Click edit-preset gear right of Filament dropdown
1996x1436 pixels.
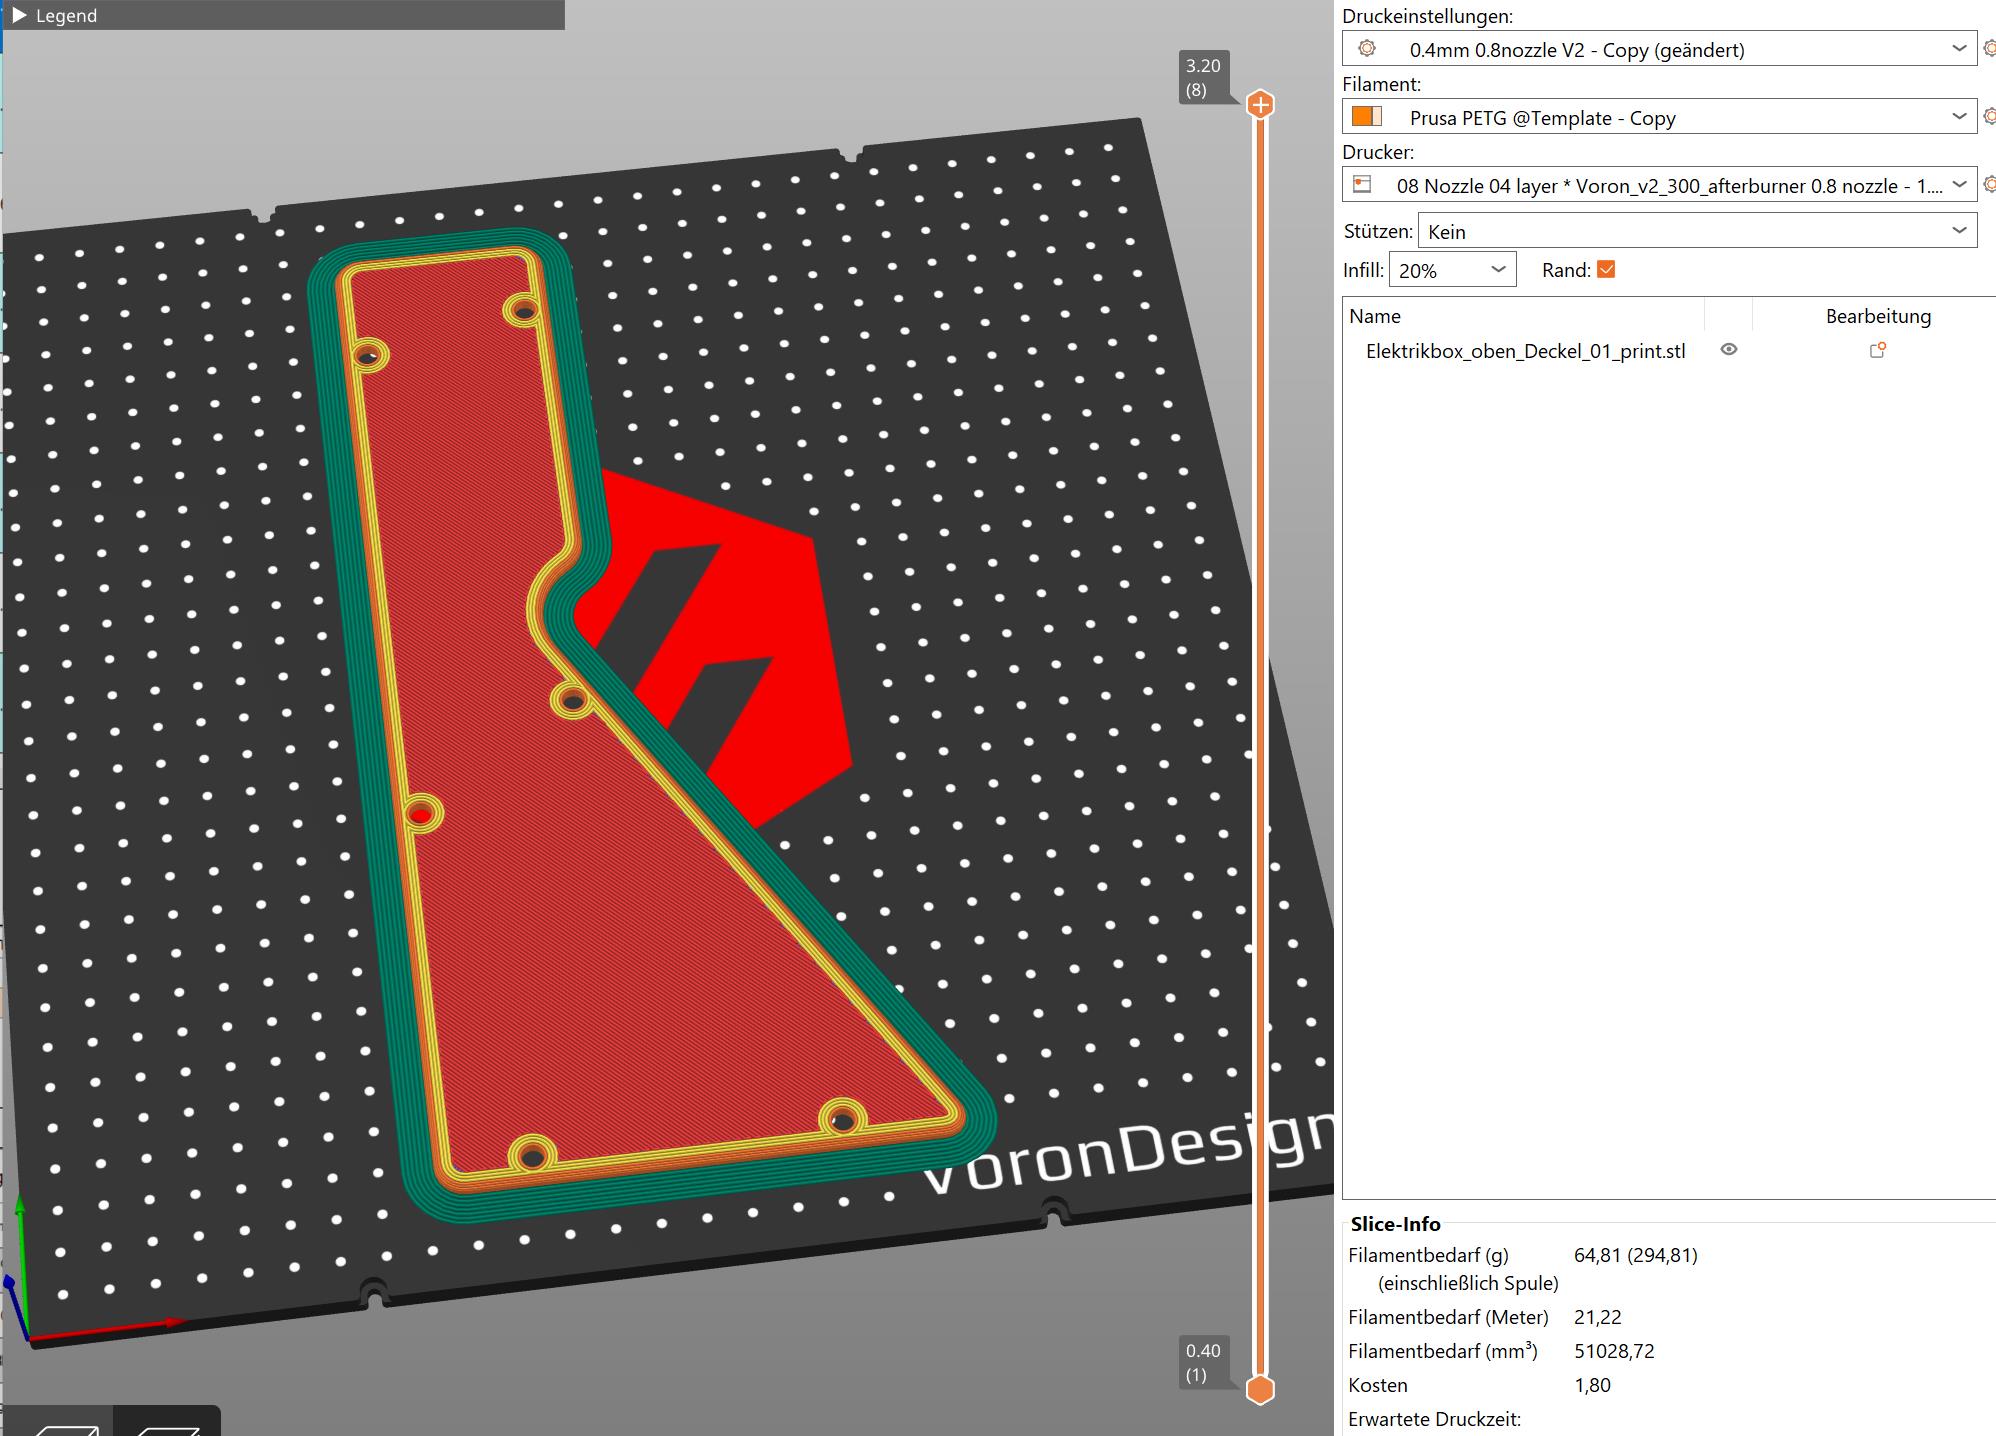pyautogui.click(x=1989, y=116)
